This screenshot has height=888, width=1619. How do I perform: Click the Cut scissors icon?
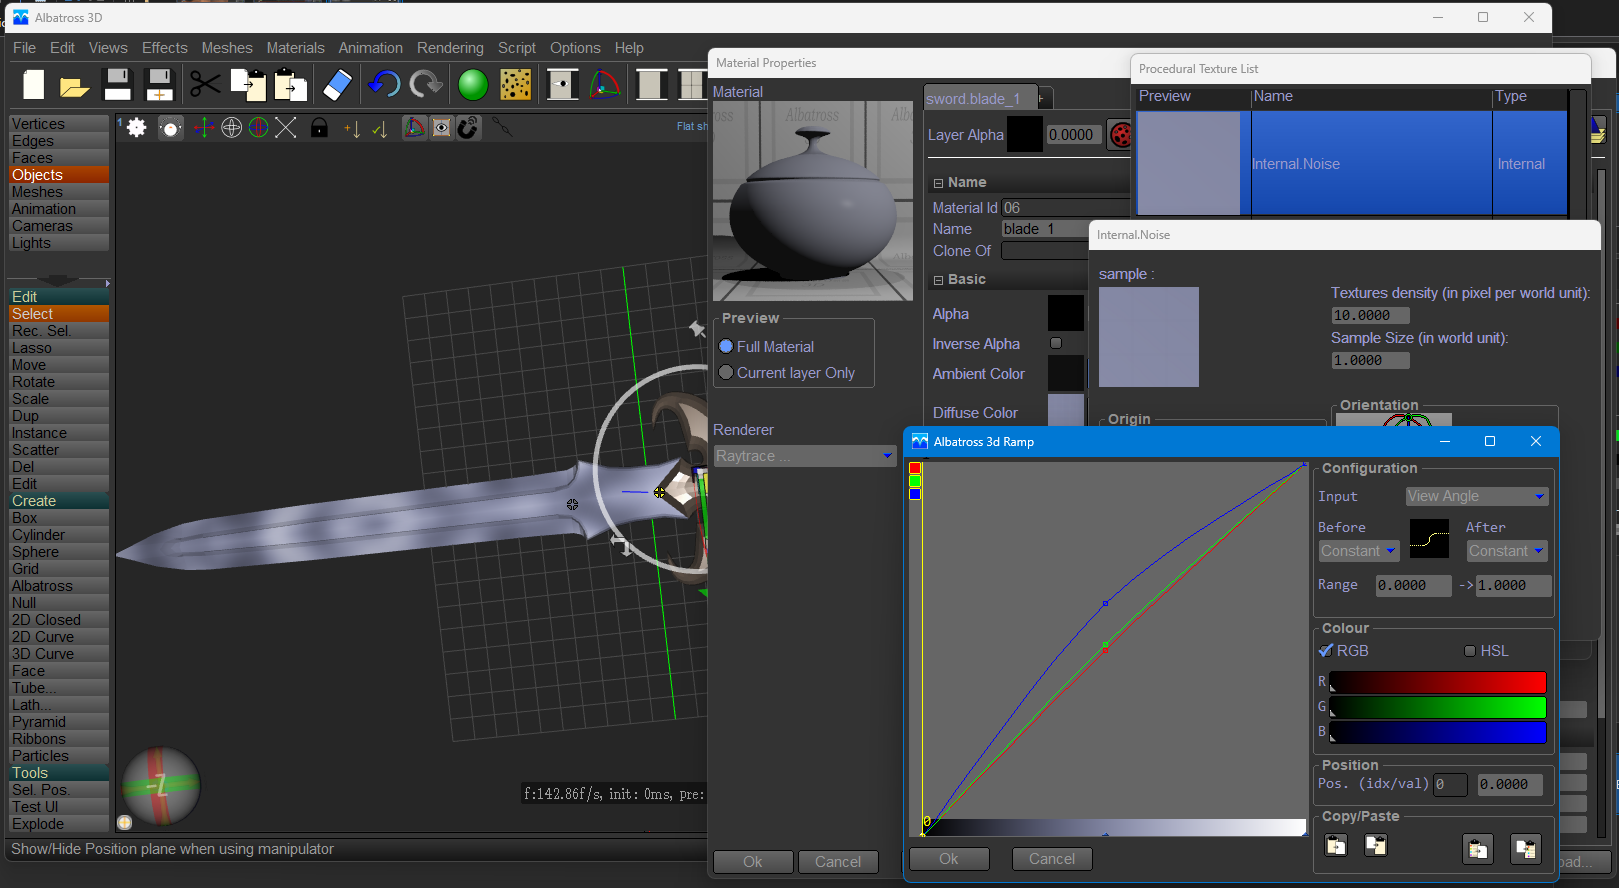coord(205,85)
